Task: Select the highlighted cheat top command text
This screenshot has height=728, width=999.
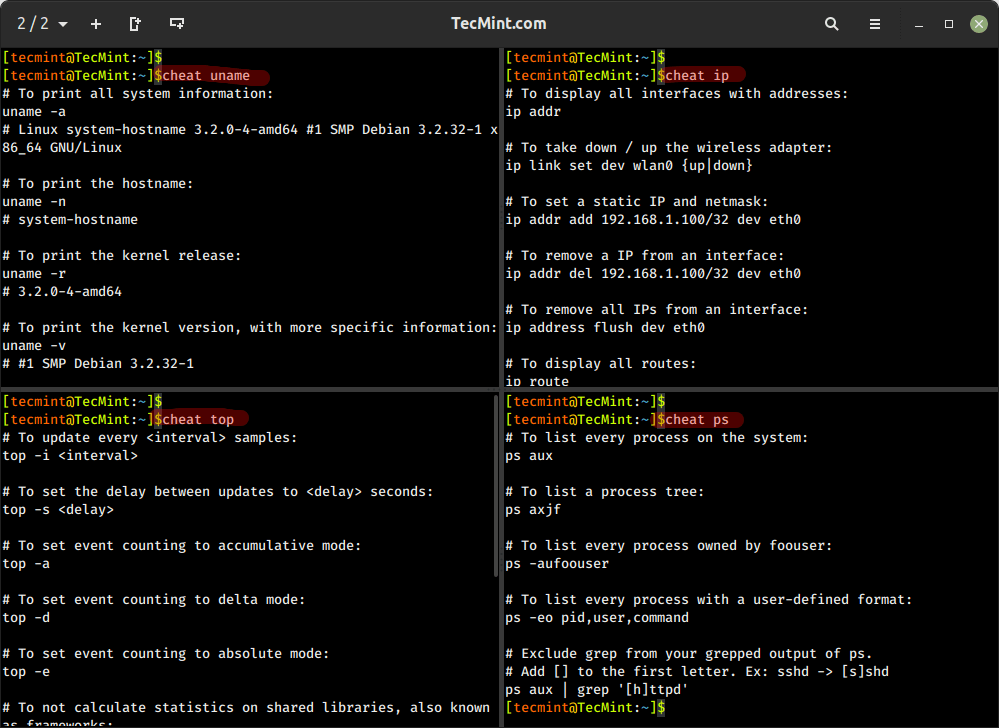Action: pyautogui.click(x=198, y=419)
